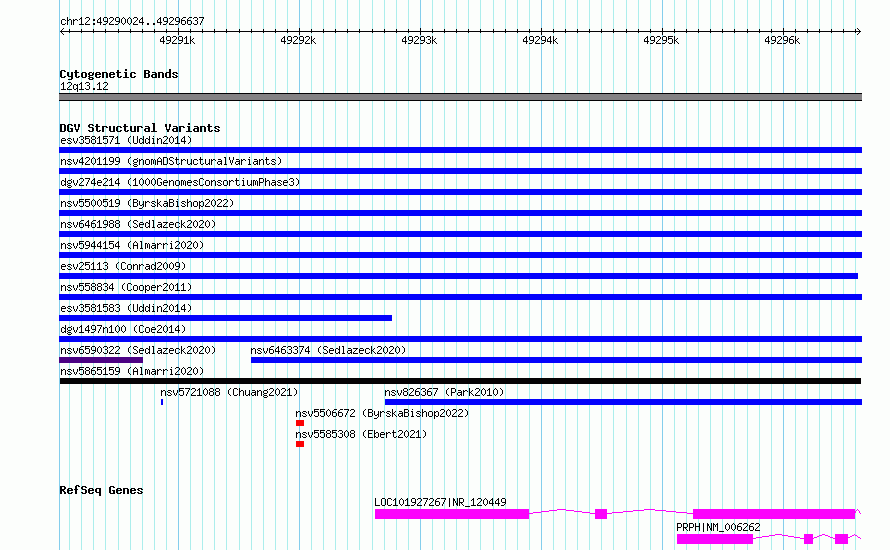Select the RefSeq Genes track title

click(101, 490)
